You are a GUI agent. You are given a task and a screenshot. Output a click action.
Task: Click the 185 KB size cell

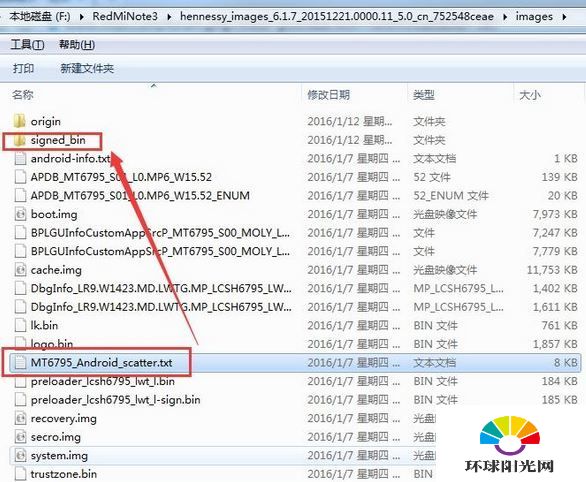click(560, 400)
